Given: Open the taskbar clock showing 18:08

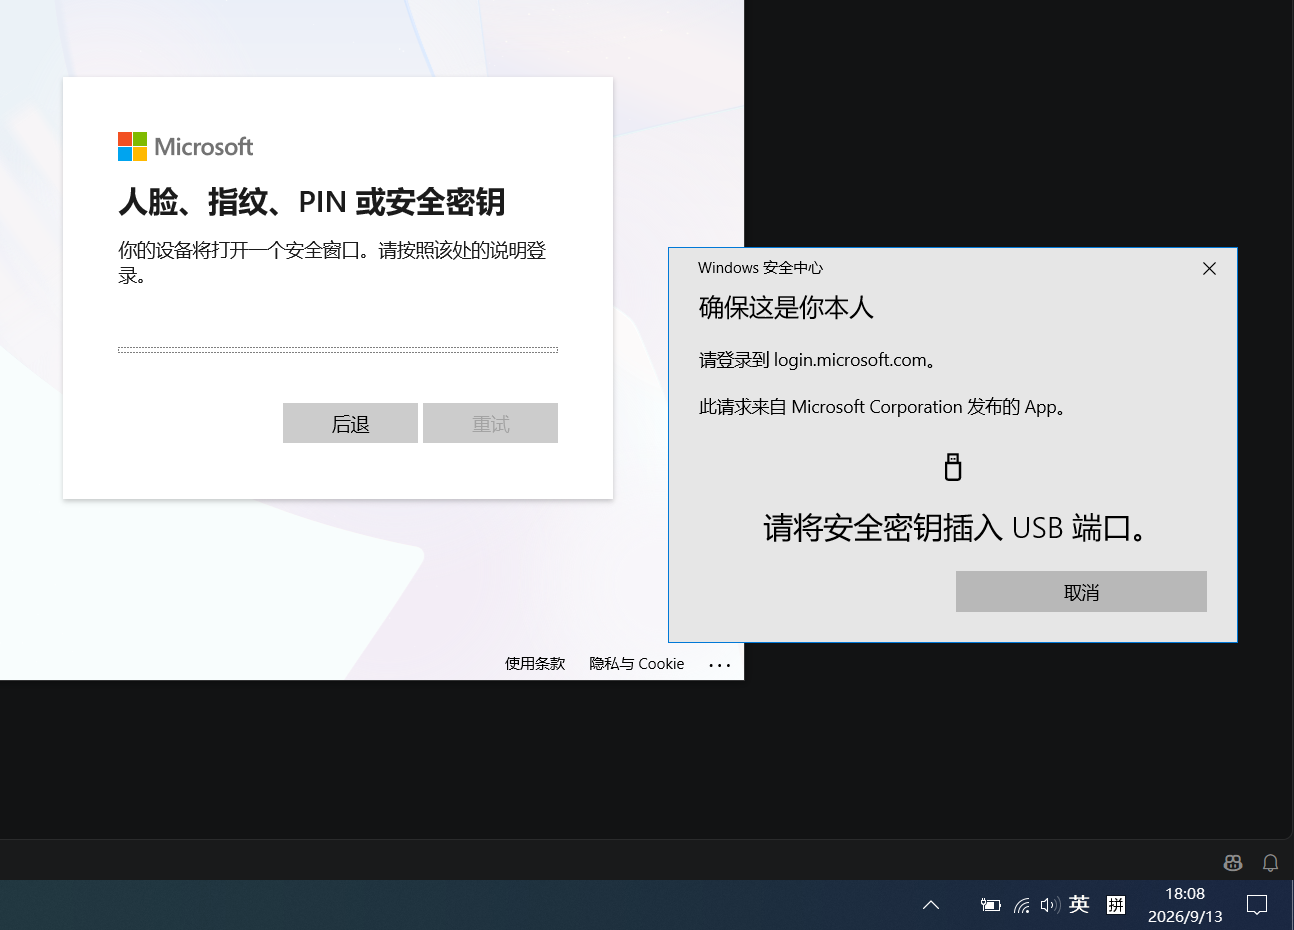Looking at the screenshot, I should tap(1185, 905).
